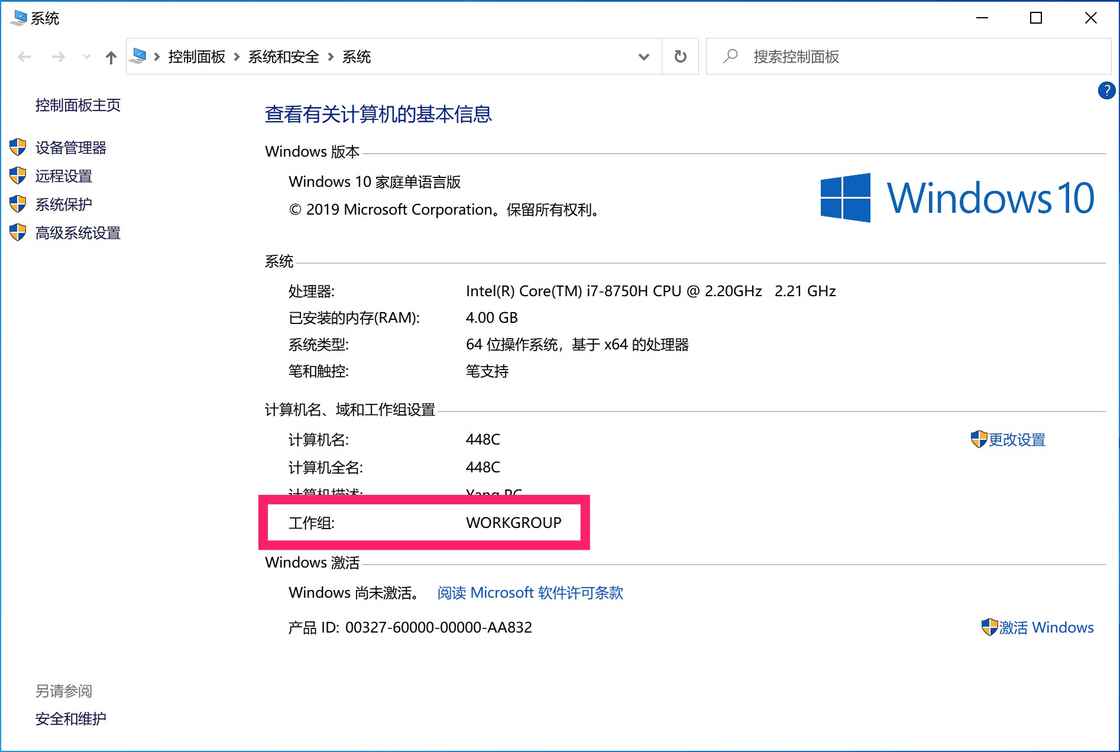Click the system window title icon
This screenshot has height=752, width=1120.
19,18
